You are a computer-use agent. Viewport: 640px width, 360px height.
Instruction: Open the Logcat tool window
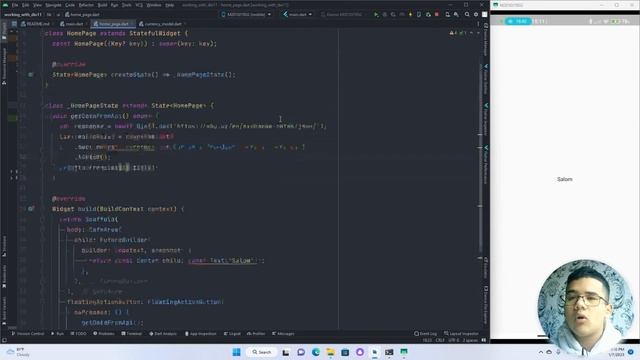coord(232,333)
